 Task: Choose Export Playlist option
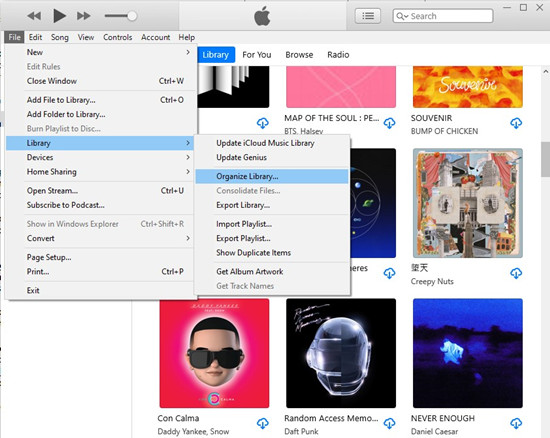[x=272, y=238]
